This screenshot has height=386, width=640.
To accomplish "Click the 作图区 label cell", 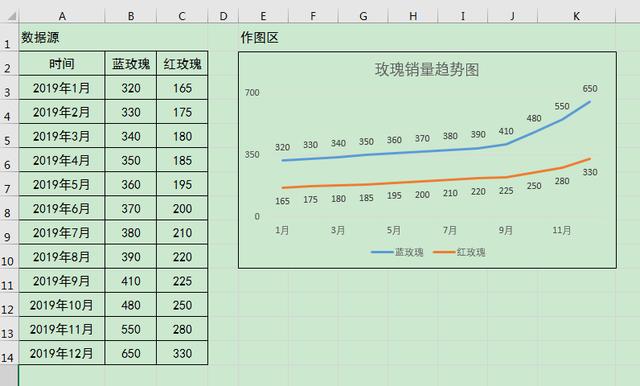I will pos(263,38).
